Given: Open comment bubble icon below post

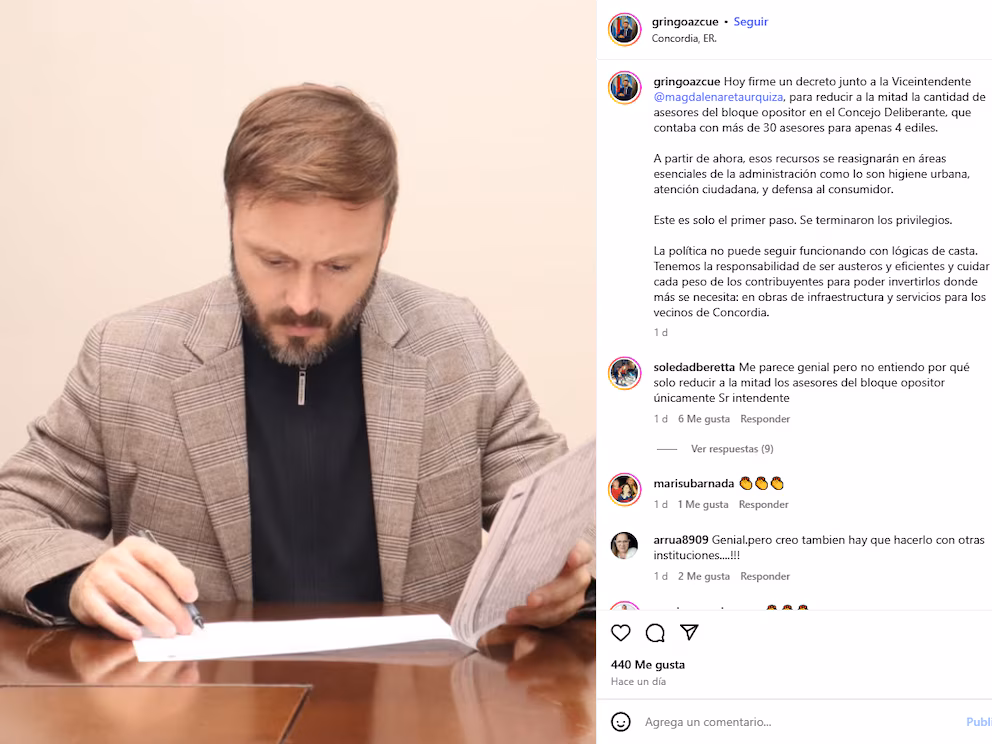Looking at the screenshot, I should point(655,633).
